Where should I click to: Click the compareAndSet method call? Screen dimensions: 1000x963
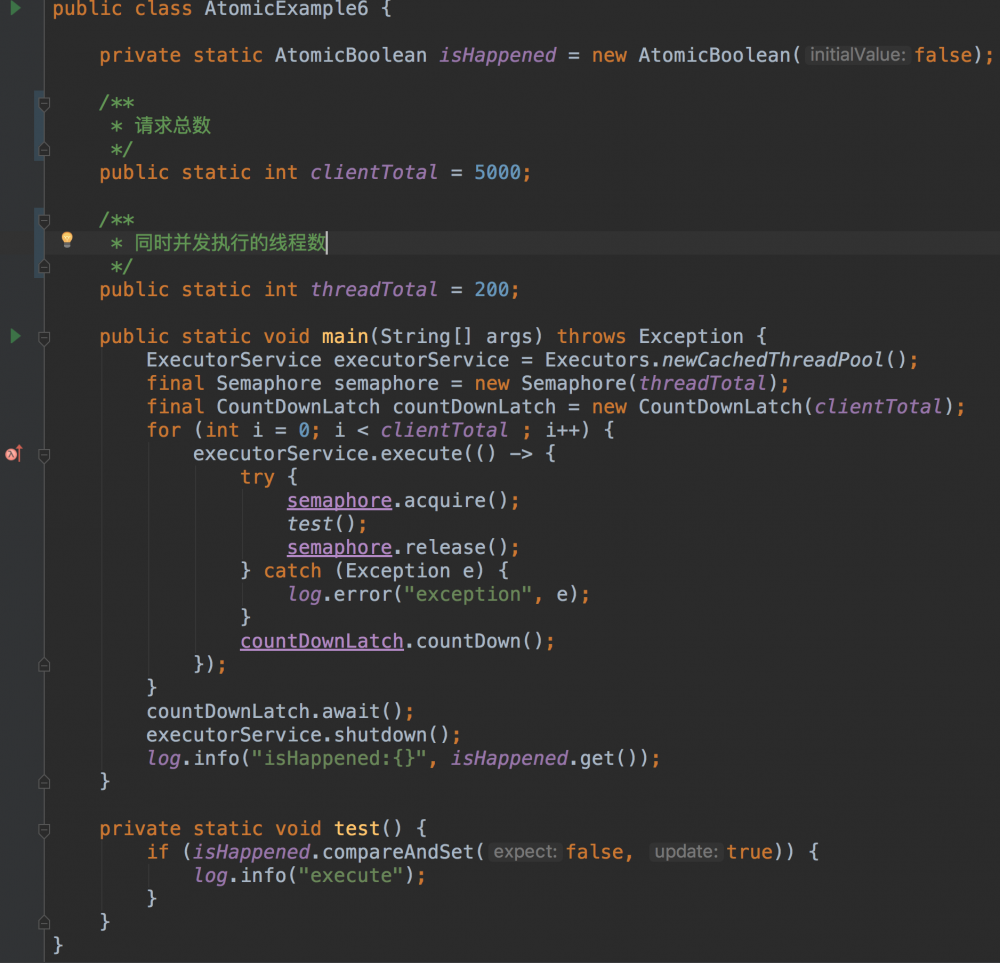398,852
